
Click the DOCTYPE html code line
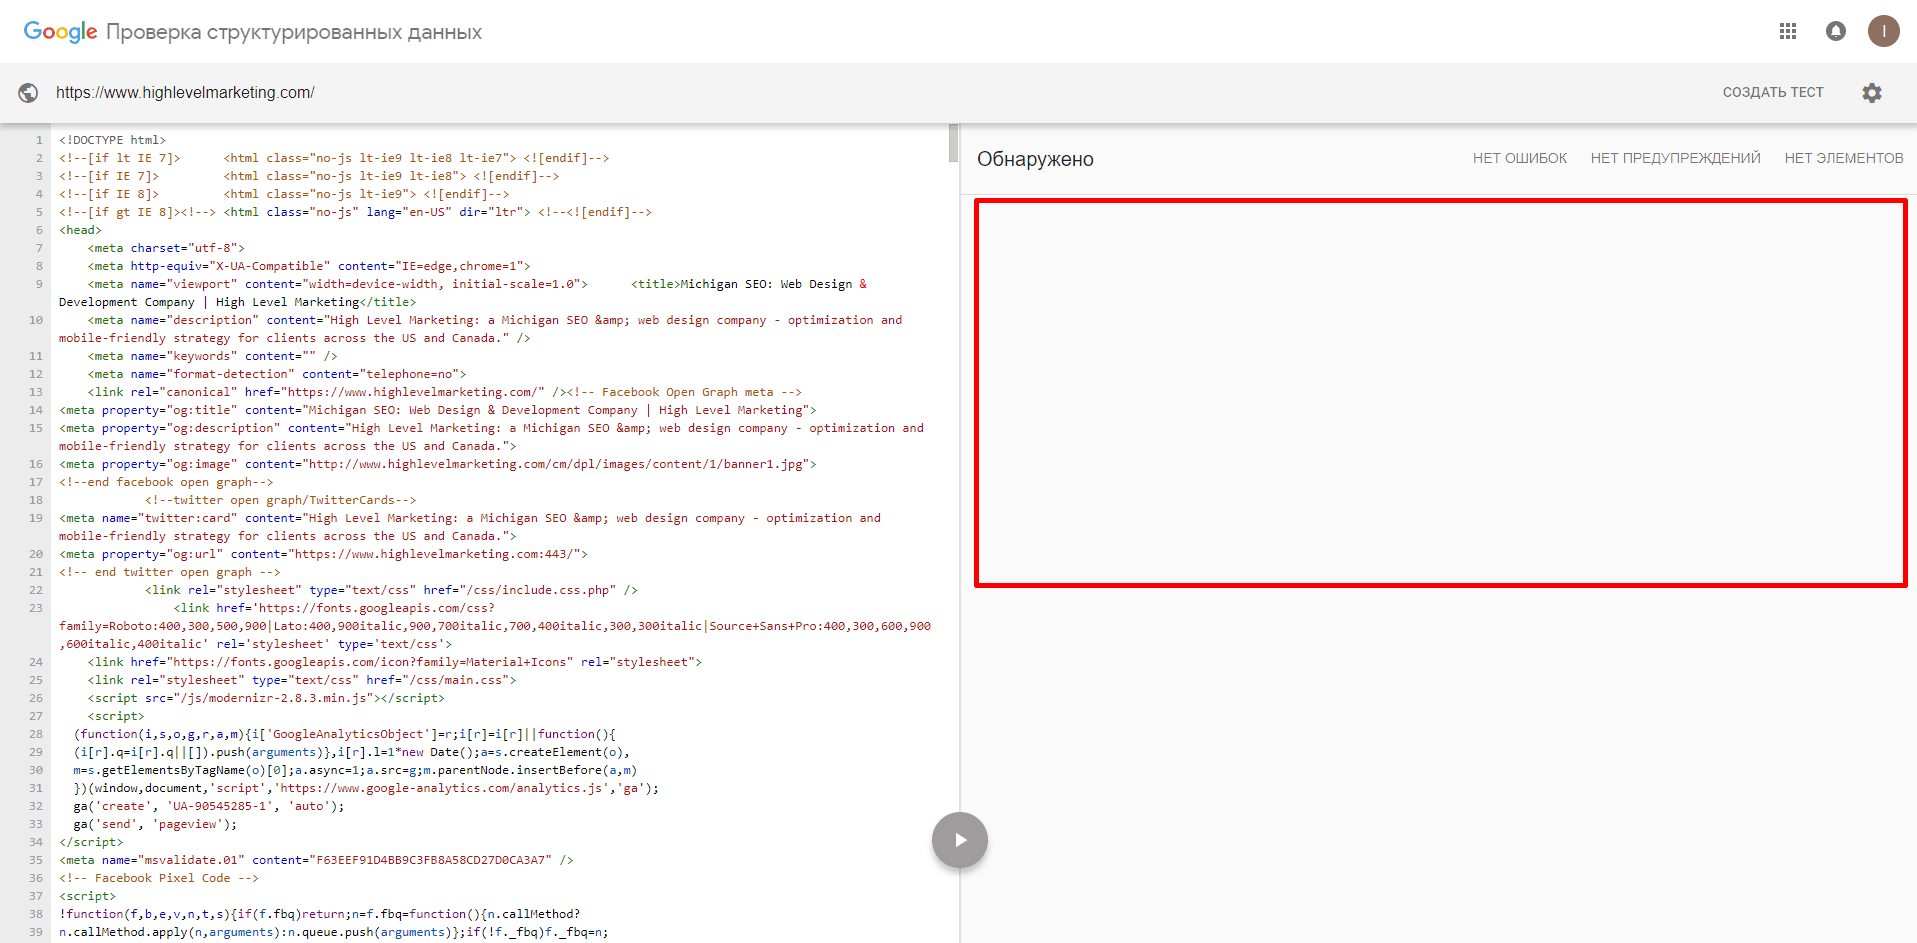pyautogui.click(x=112, y=140)
